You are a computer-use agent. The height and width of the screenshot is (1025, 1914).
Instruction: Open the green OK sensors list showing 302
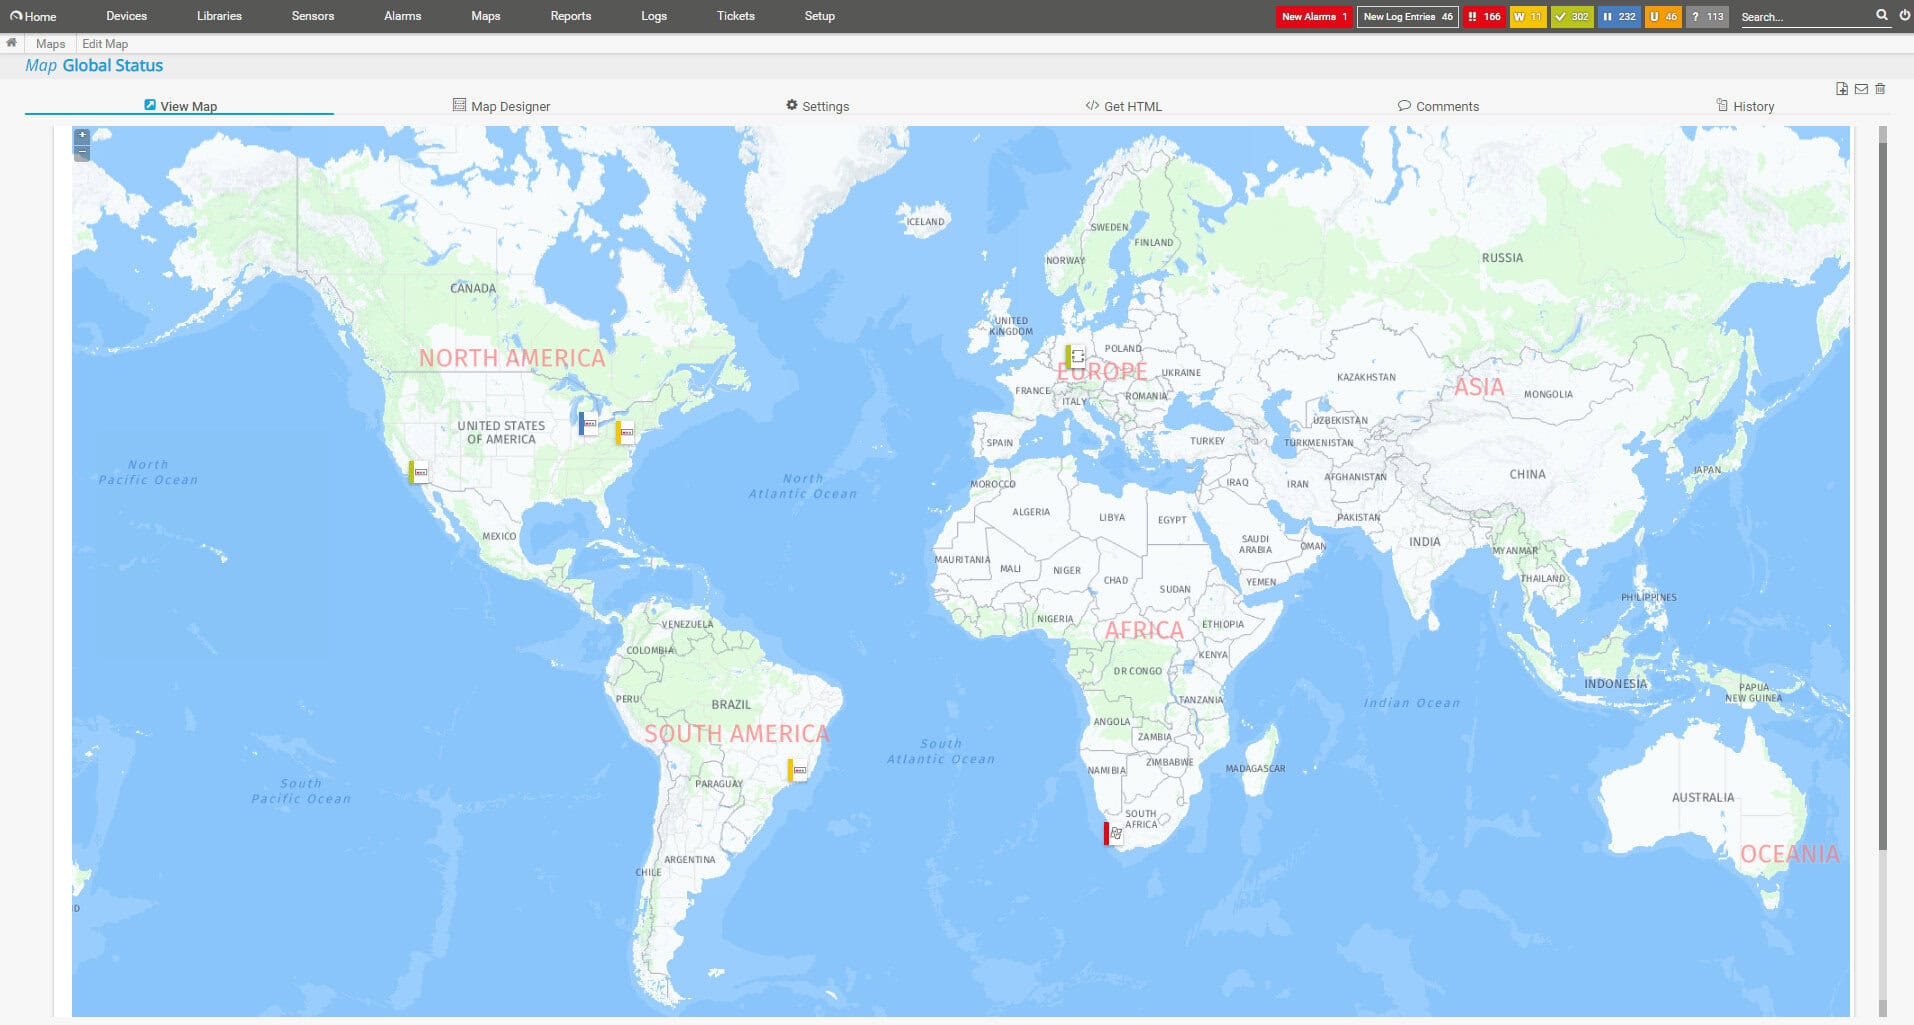pos(1572,16)
